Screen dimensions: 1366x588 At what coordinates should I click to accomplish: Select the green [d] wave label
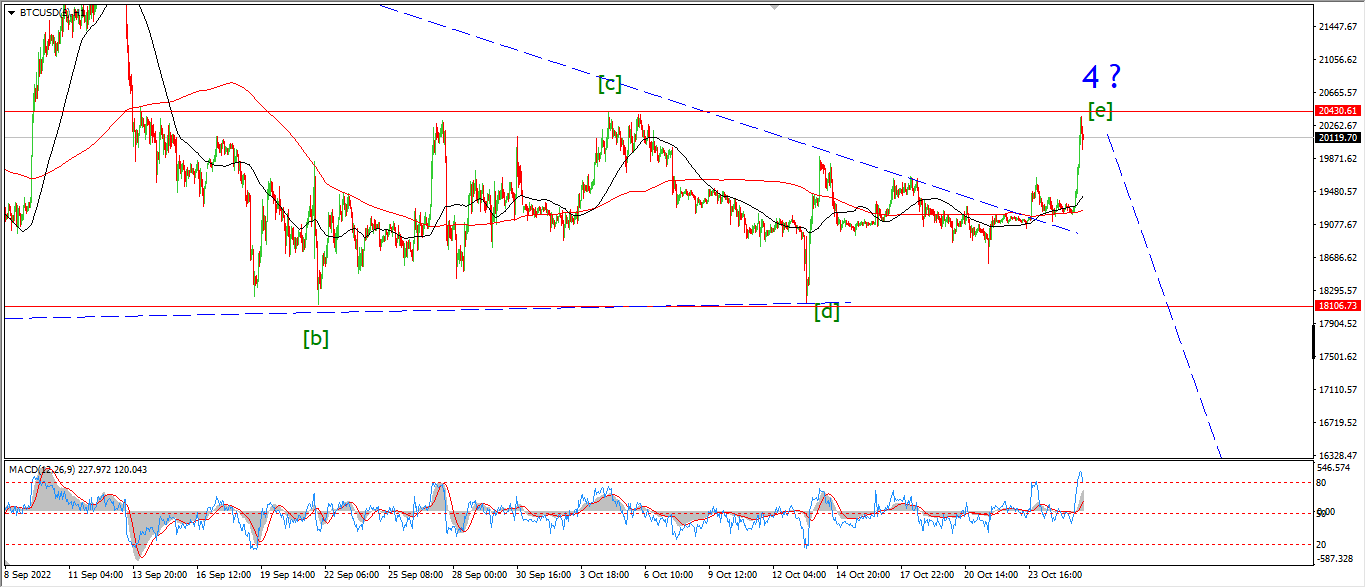click(826, 311)
